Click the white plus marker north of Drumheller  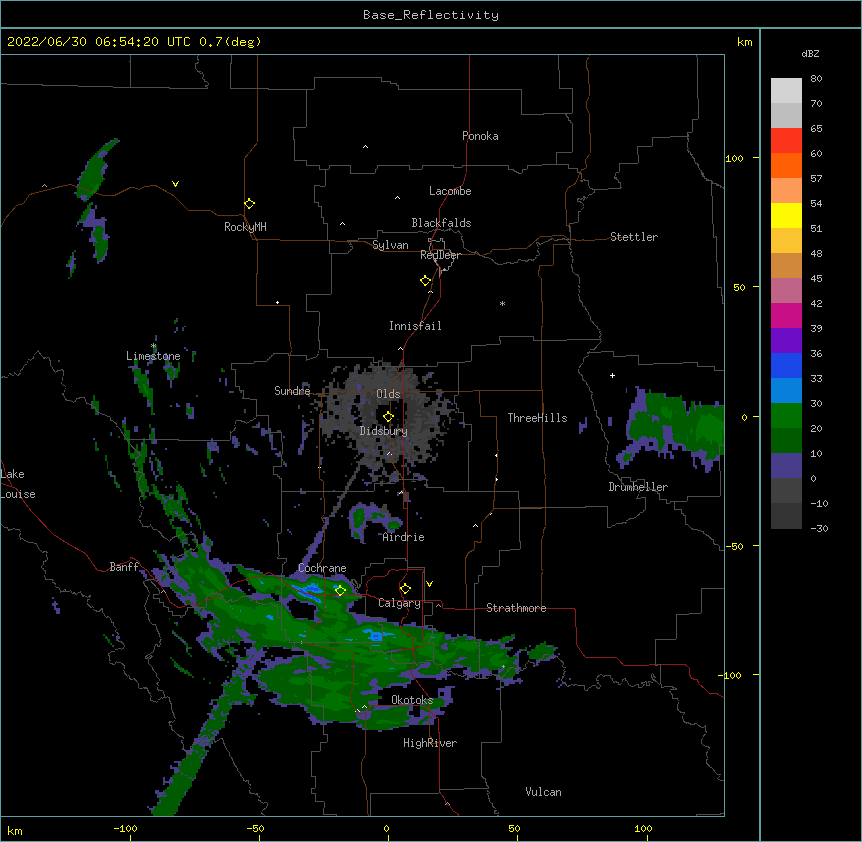tap(612, 375)
